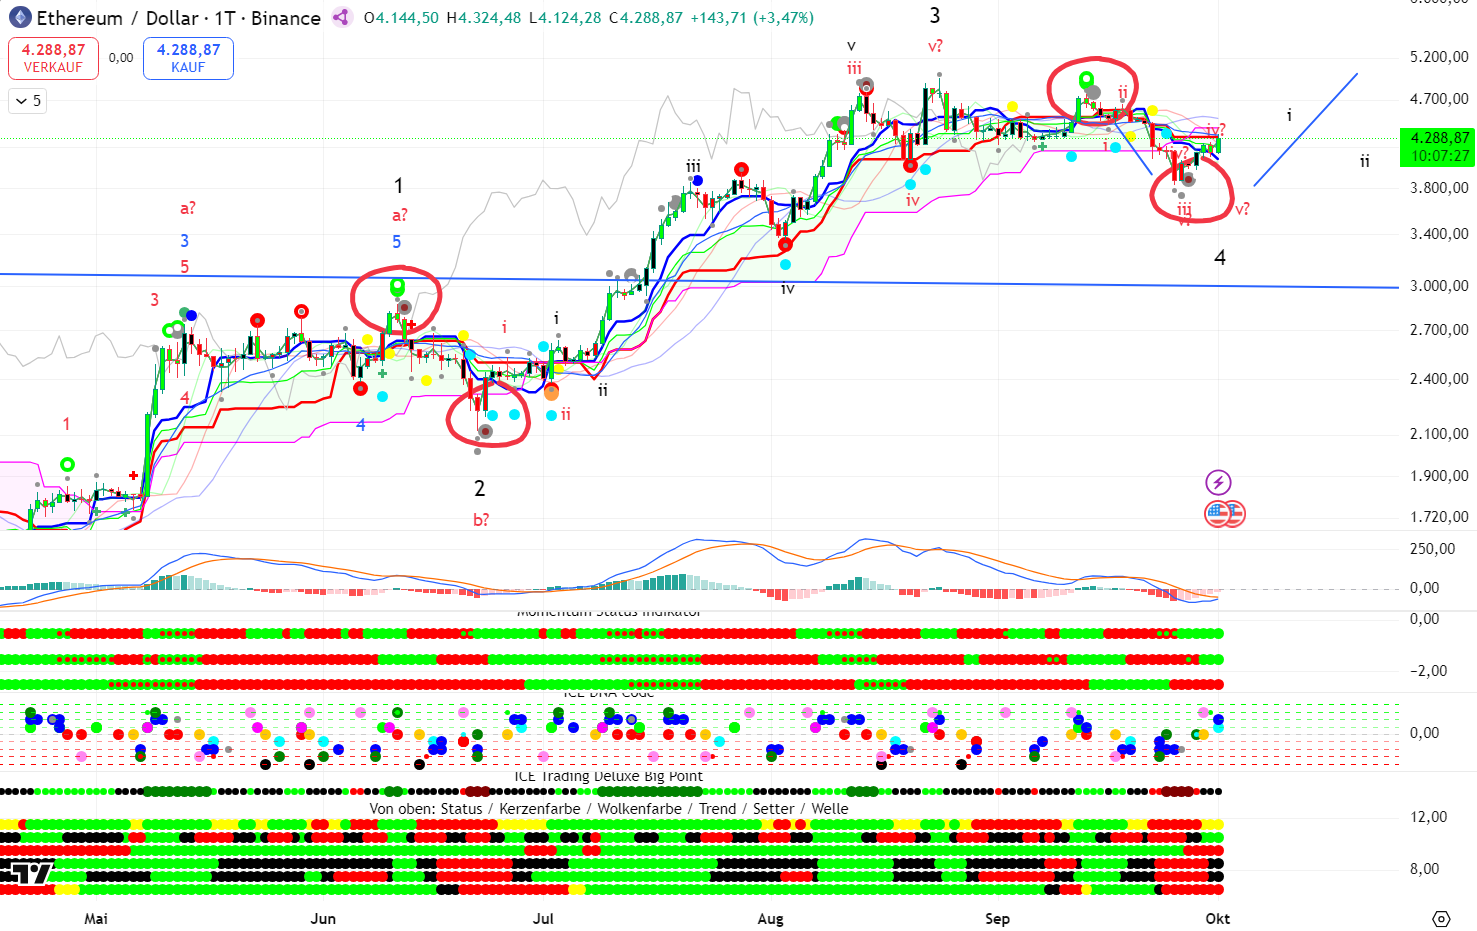The width and height of the screenshot is (1477, 931).
Task: Click the Von oben: Status / Kerzenfarbe label
Action: click(x=608, y=808)
